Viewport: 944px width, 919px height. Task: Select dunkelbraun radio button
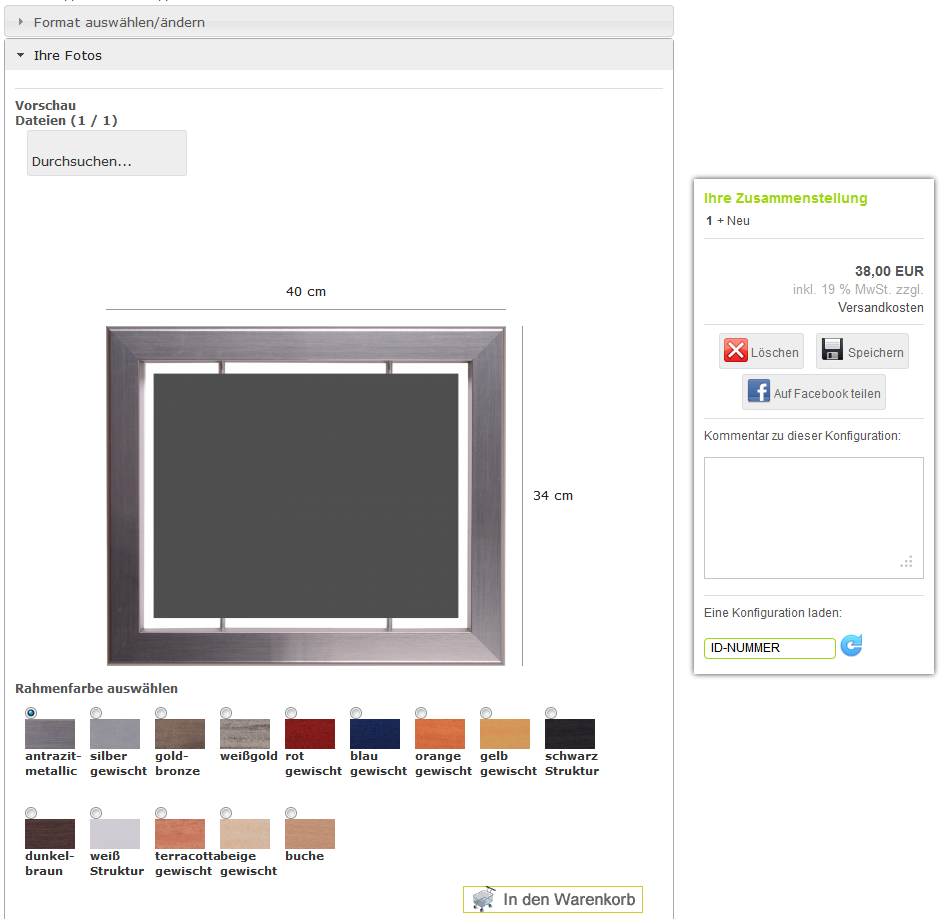(x=31, y=812)
